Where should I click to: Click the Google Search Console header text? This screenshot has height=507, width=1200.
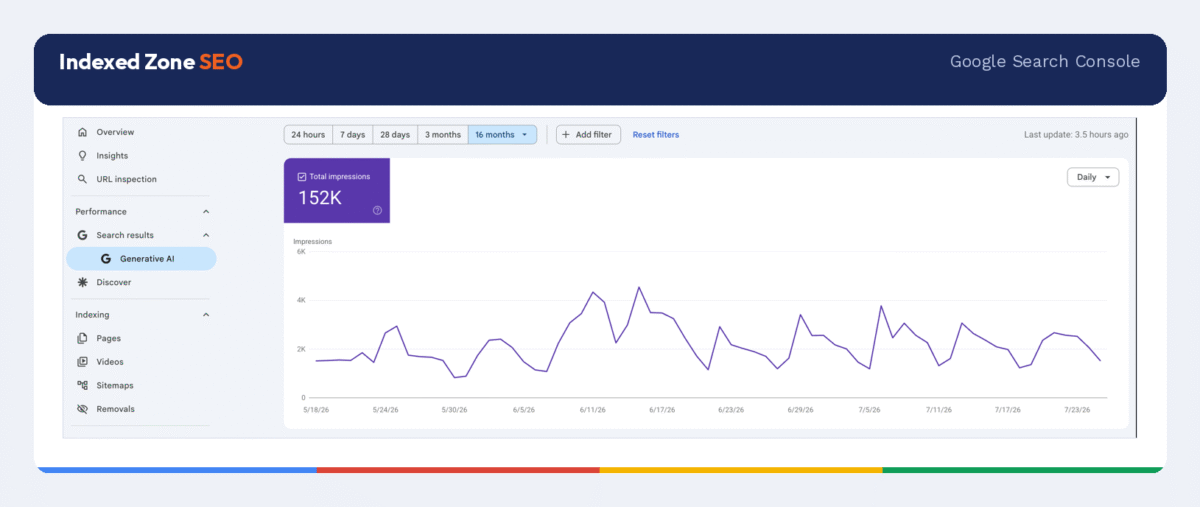point(1045,62)
